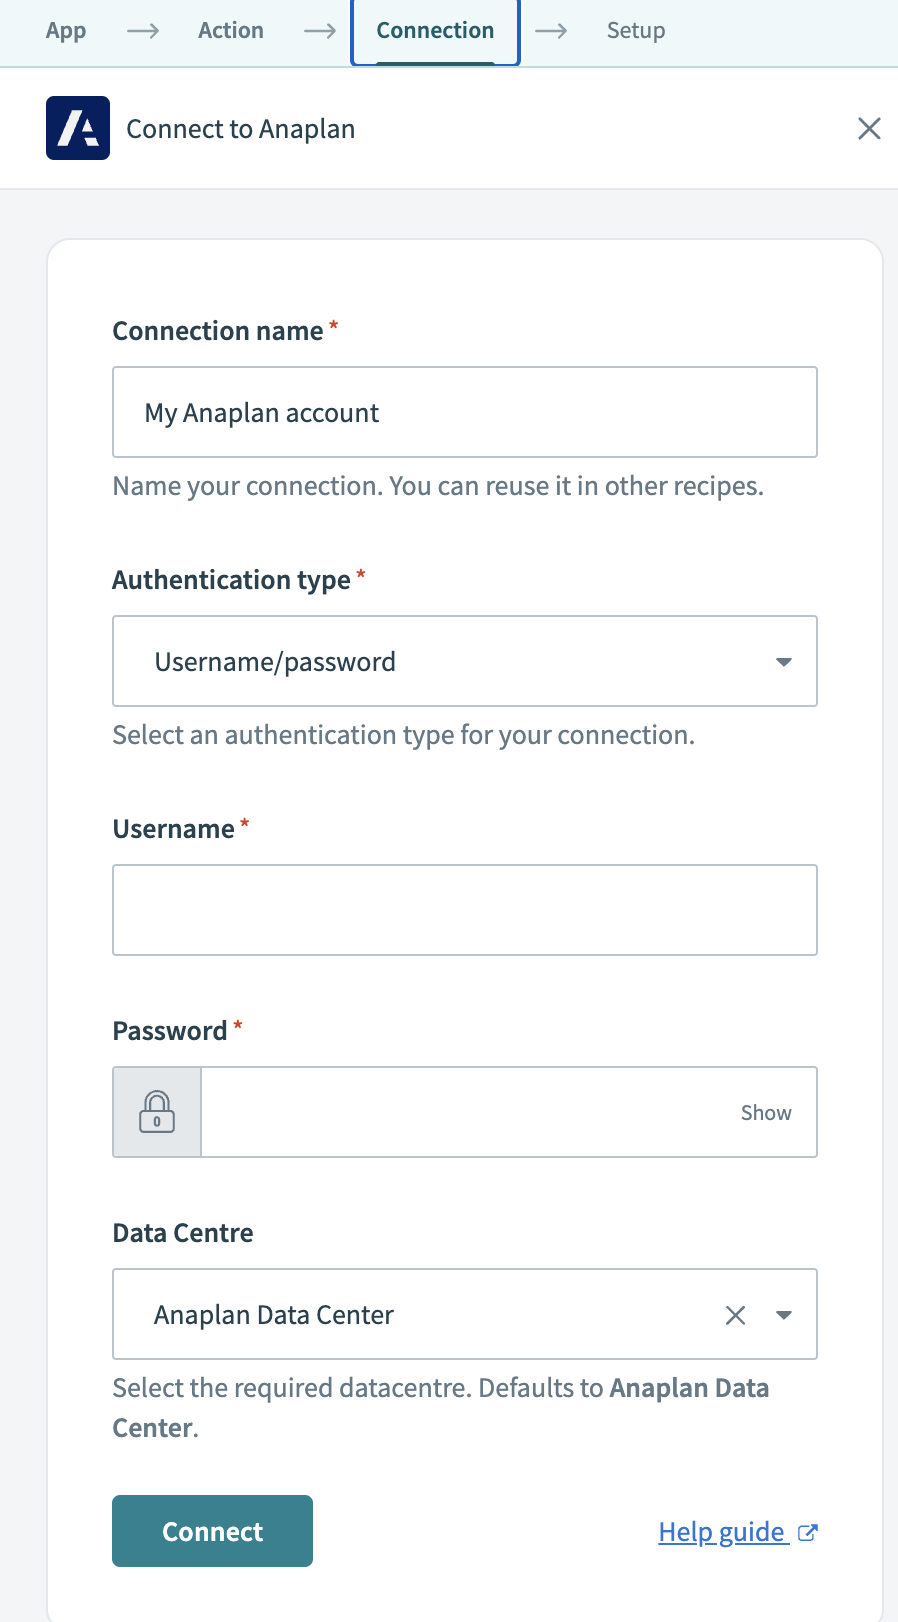Select the Action step in the progress bar
The width and height of the screenshot is (898, 1622).
click(230, 31)
